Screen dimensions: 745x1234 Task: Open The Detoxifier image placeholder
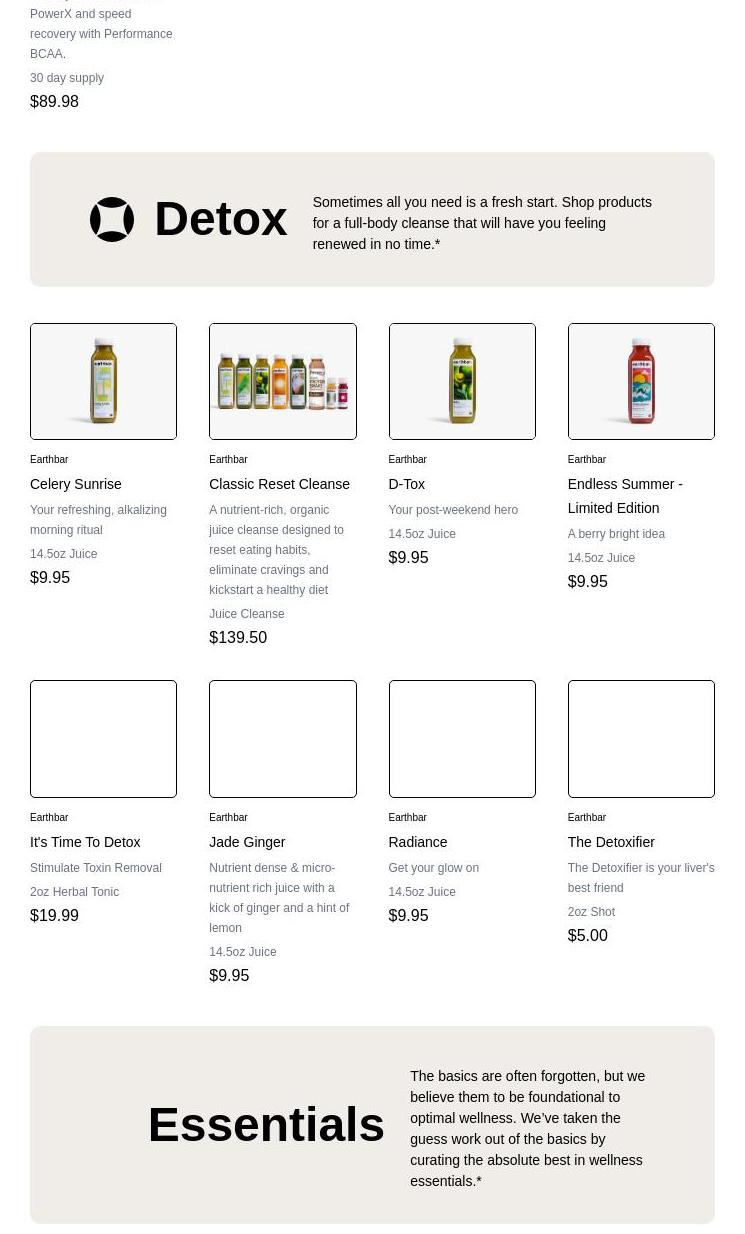pos(640,739)
